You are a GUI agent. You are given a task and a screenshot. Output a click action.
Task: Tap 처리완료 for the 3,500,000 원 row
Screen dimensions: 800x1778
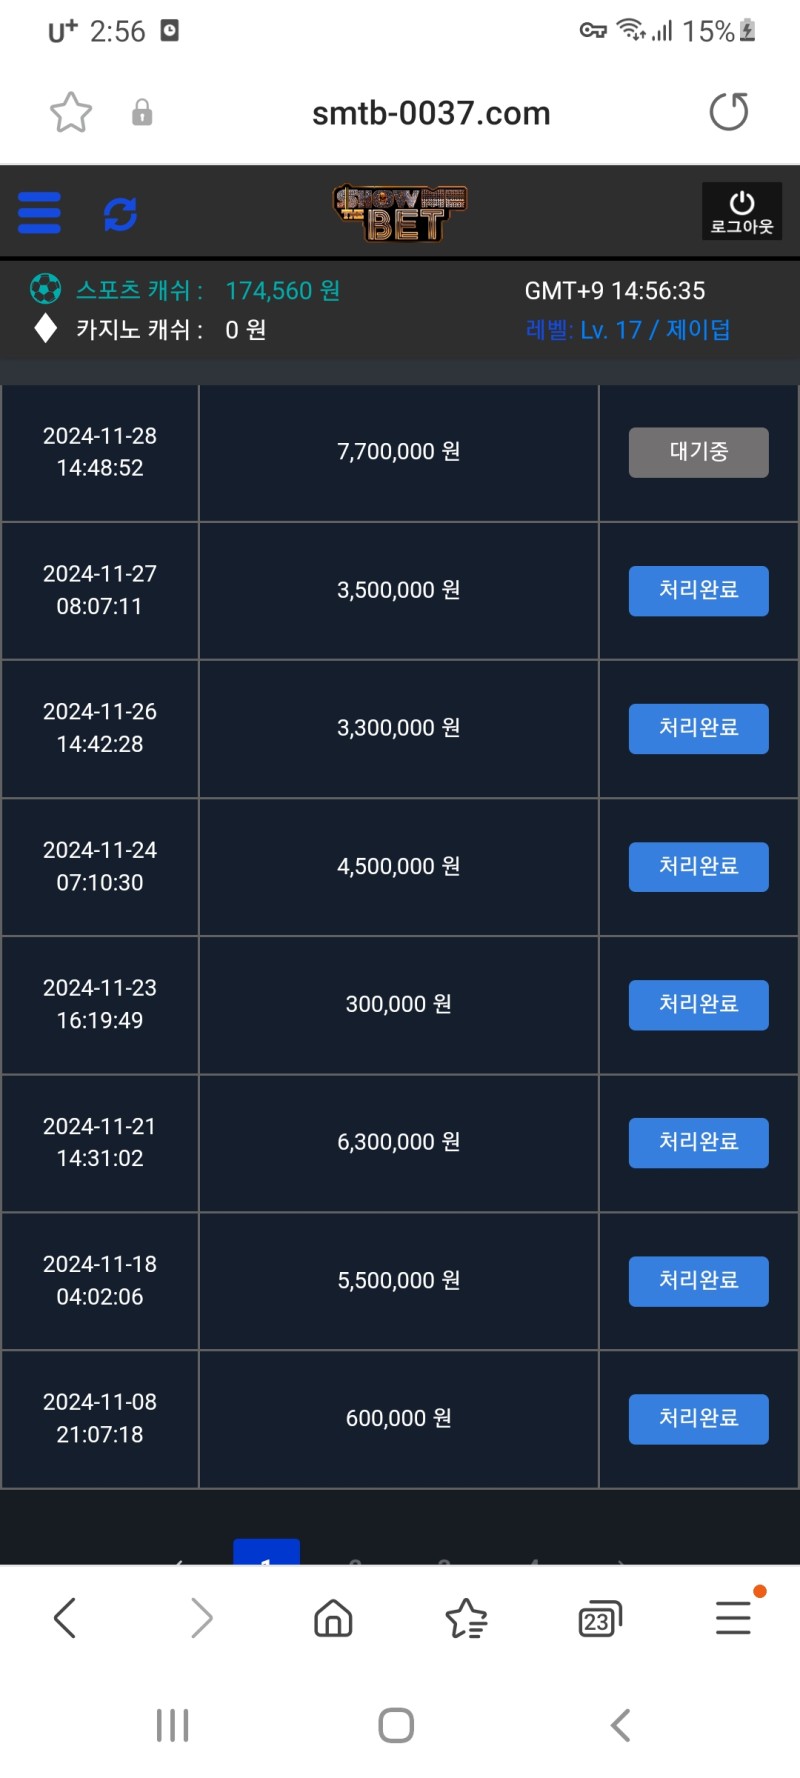click(698, 590)
